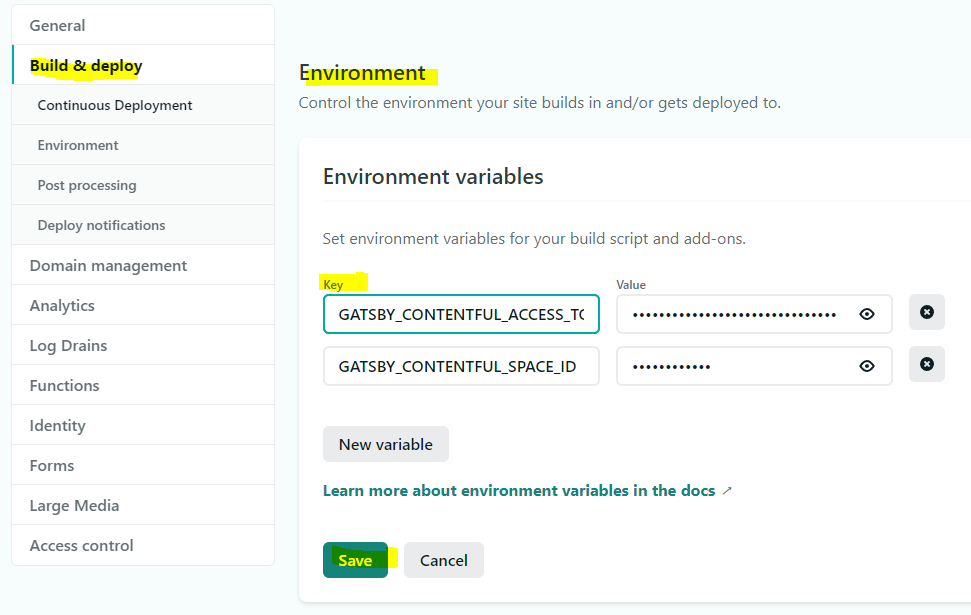The width and height of the screenshot is (971, 615).
Task: Follow the environment variables docs link
Action: [519, 491]
